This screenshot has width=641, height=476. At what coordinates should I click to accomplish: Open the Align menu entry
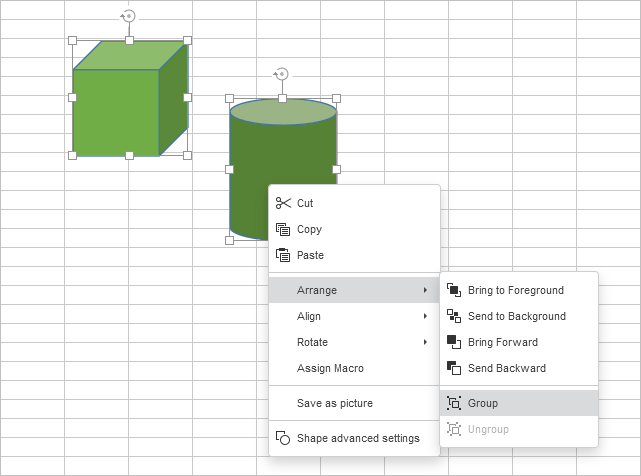[309, 316]
